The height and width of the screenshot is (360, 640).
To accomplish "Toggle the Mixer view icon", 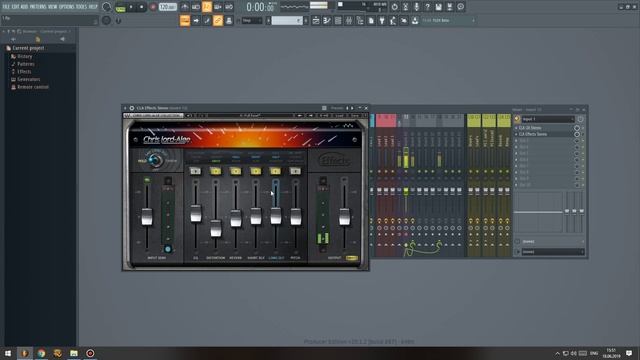I will click(349, 20).
